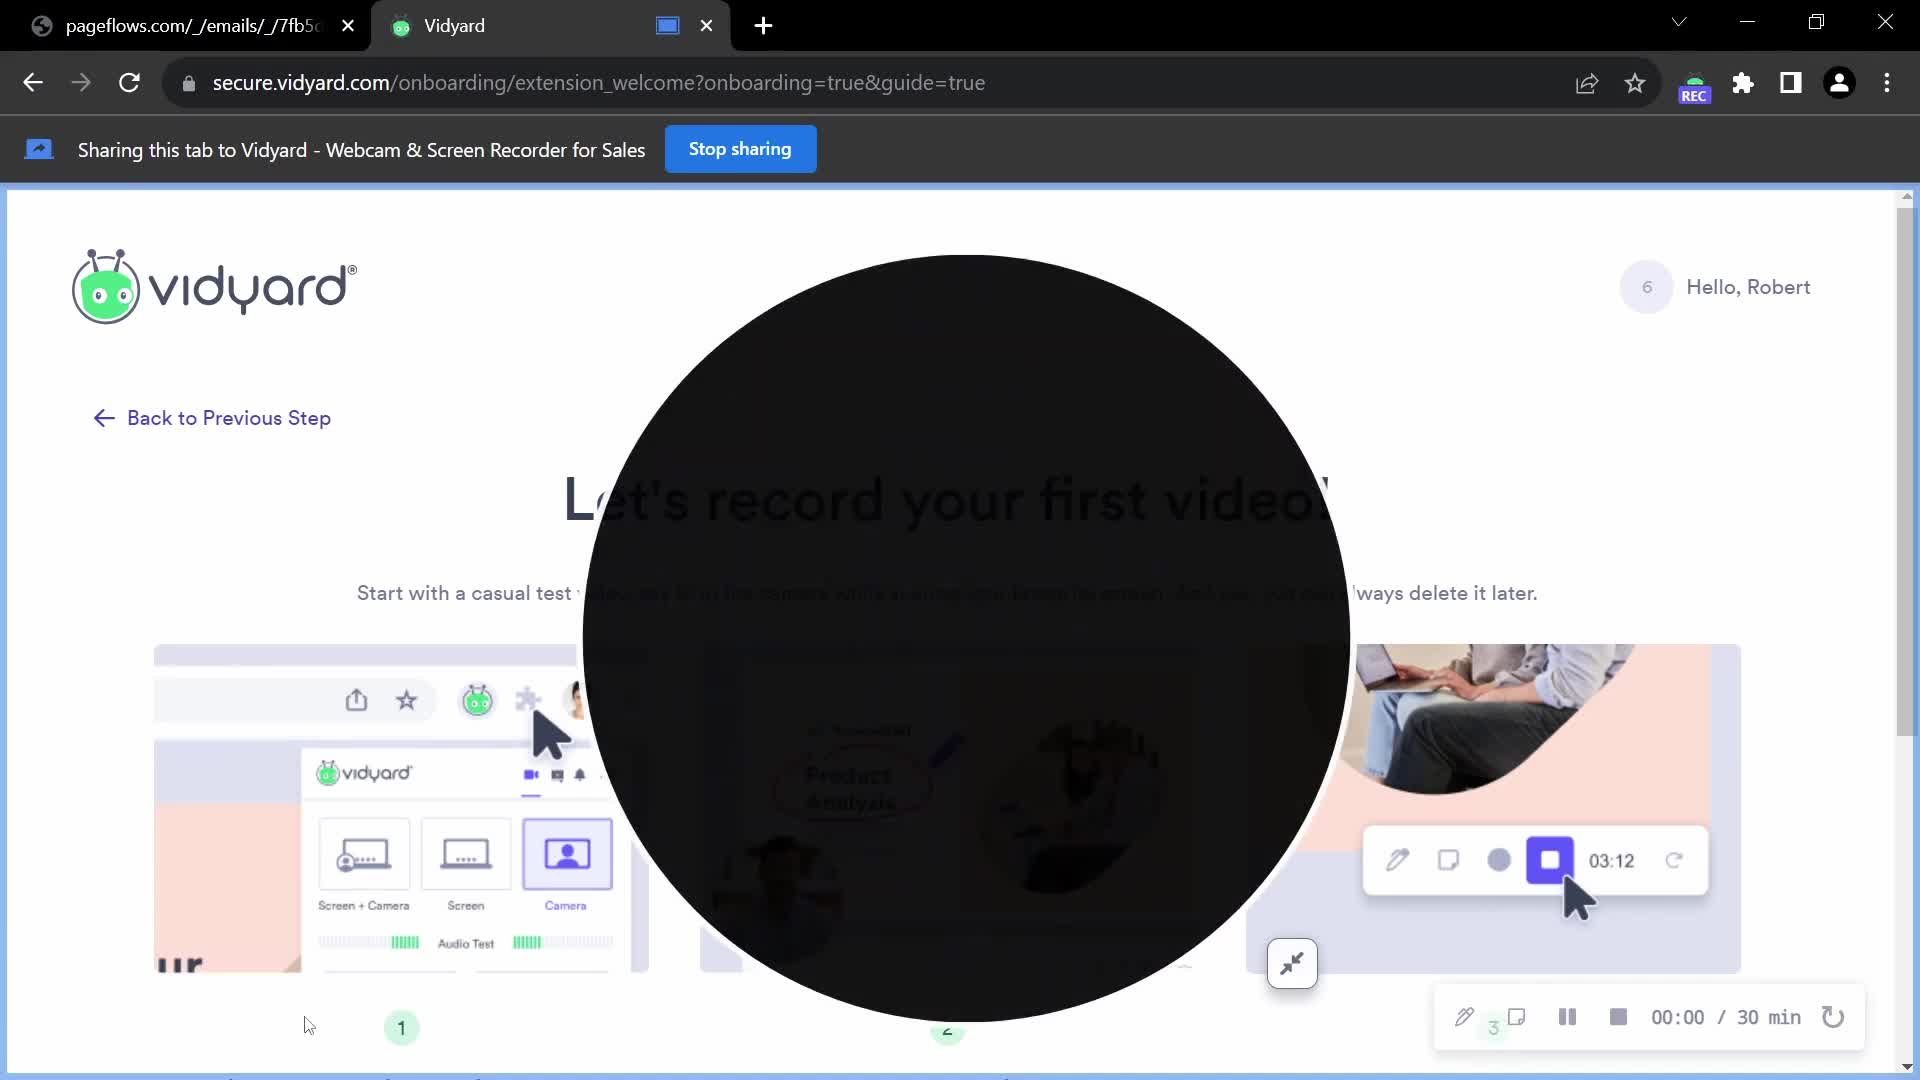Open the Chrome three-dot menu
The image size is (1920, 1080).
[1887, 83]
